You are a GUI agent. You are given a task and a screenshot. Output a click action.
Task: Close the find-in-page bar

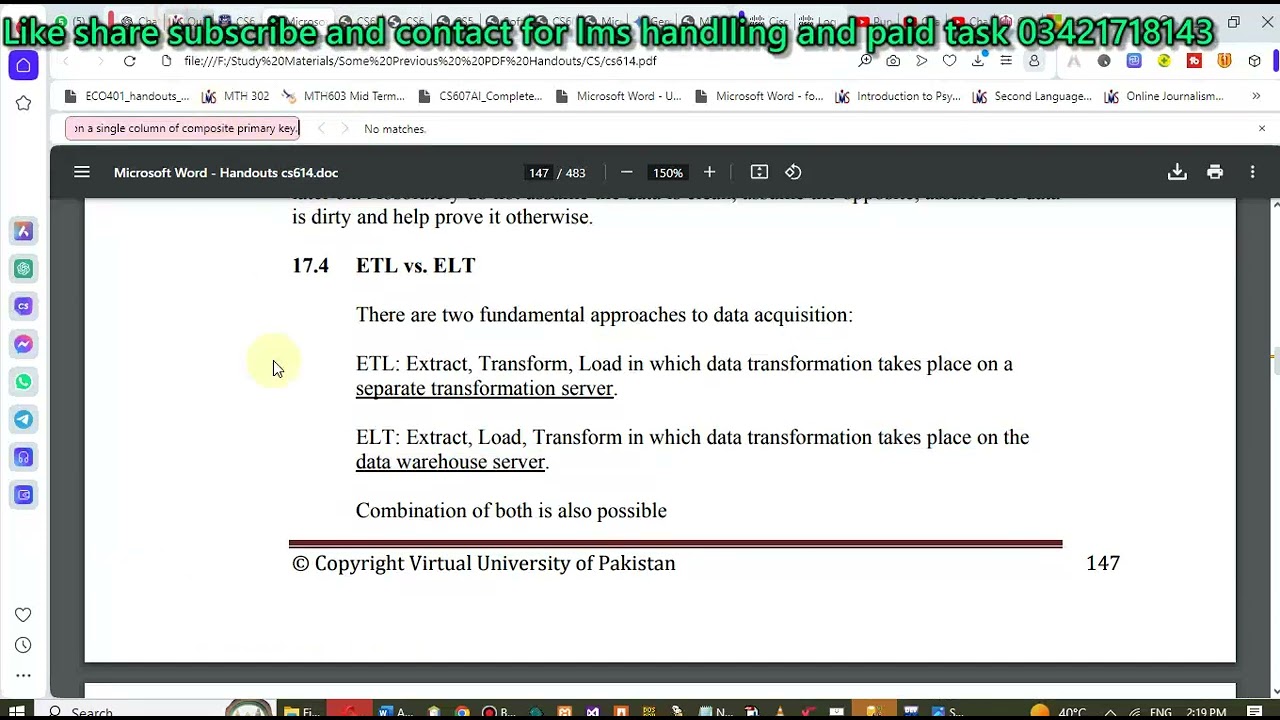pyautogui.click(x=1261, y=128)
